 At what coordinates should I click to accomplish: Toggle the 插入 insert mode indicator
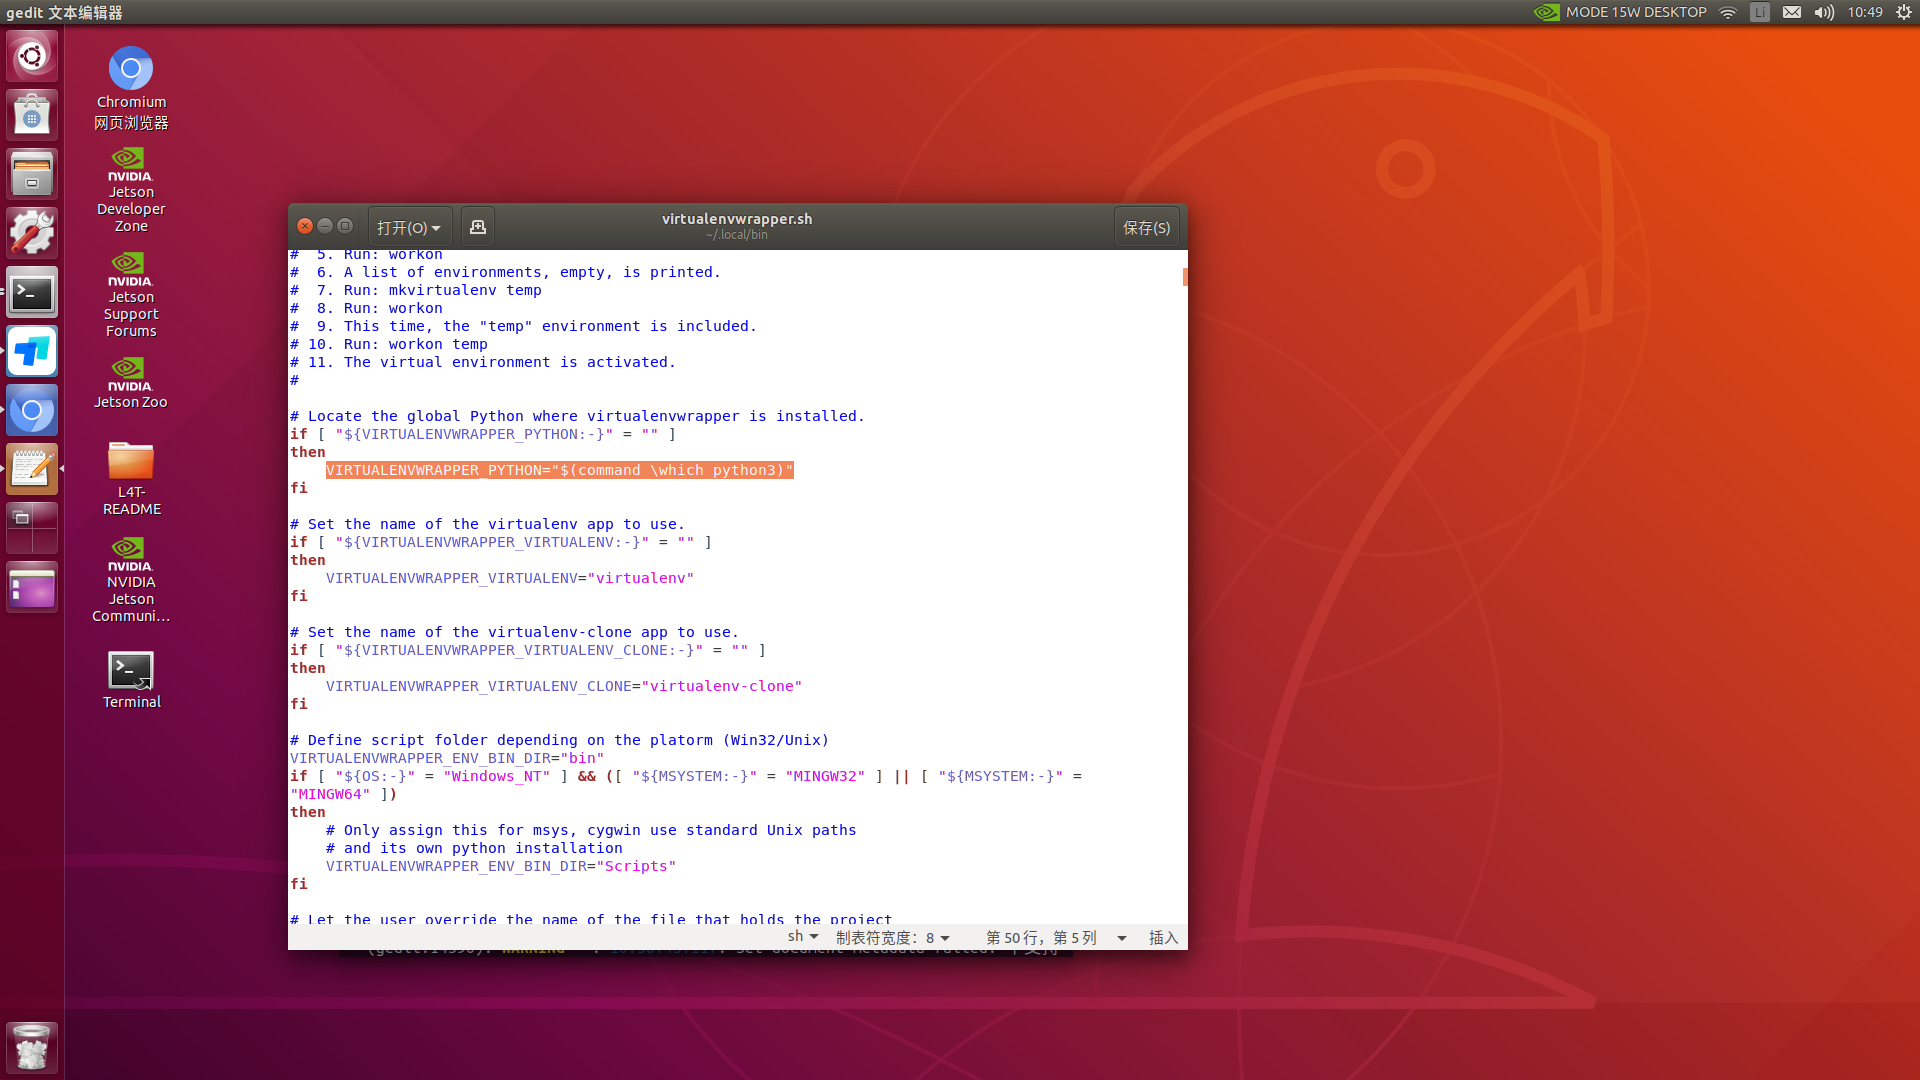point(1163,937)
